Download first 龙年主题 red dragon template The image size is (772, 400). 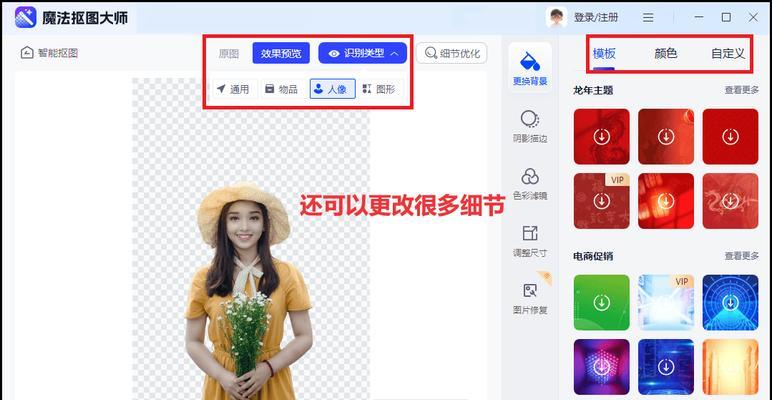click(x=602, y=136)
